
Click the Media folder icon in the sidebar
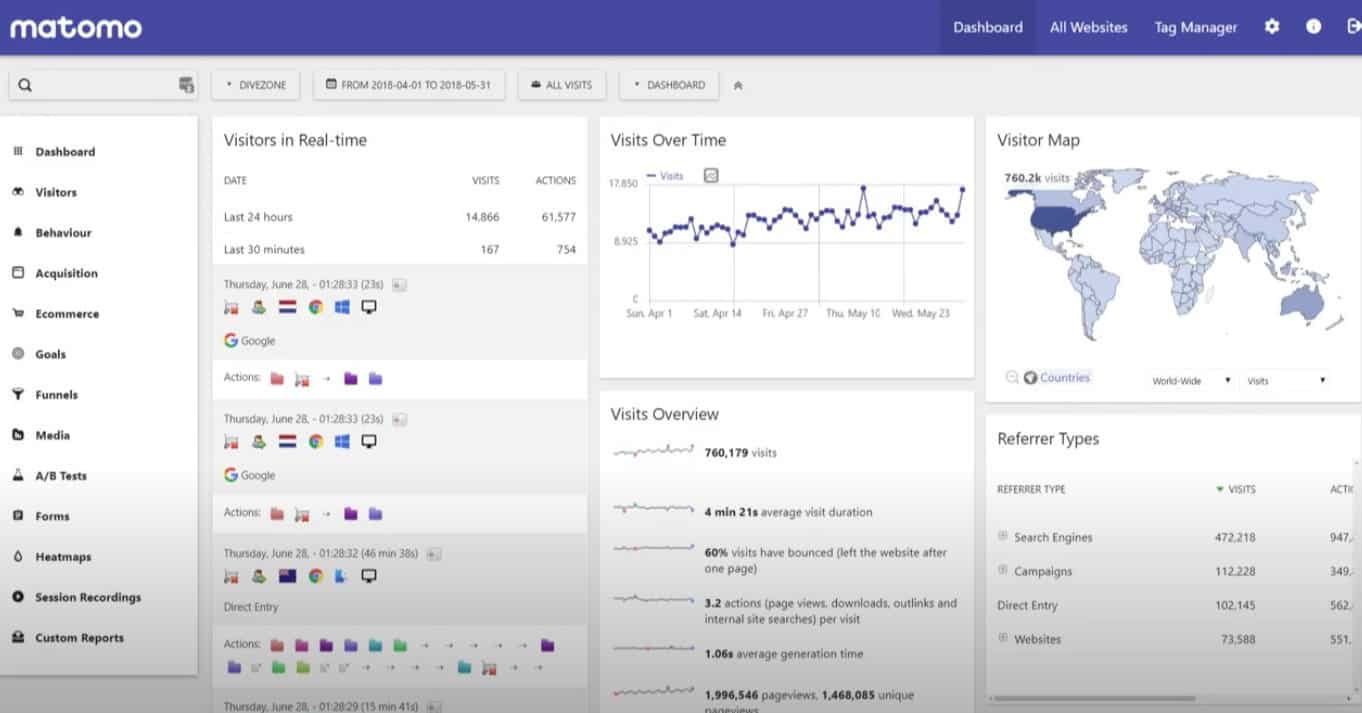[x=18, y=435]
